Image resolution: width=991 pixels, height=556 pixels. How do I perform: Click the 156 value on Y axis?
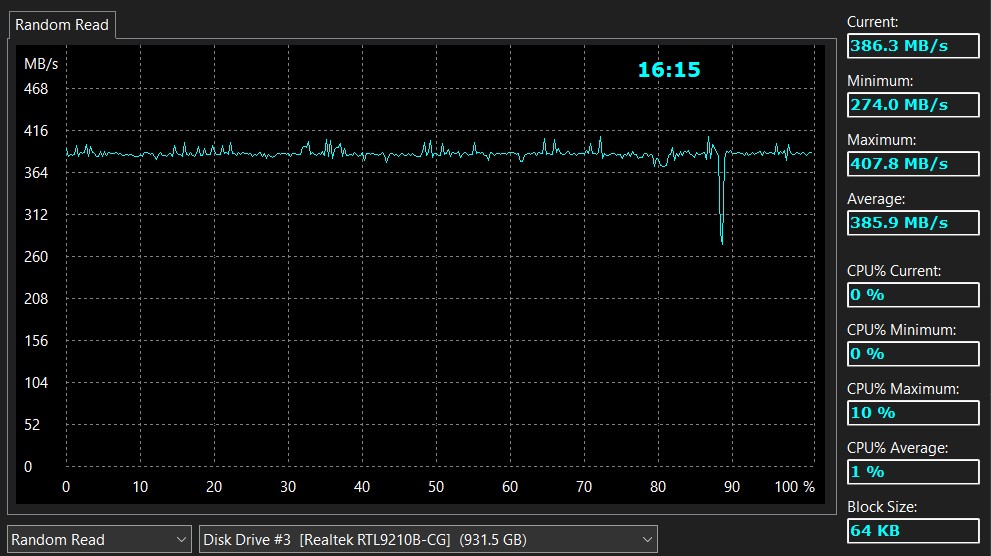click(x=36, y=341)
